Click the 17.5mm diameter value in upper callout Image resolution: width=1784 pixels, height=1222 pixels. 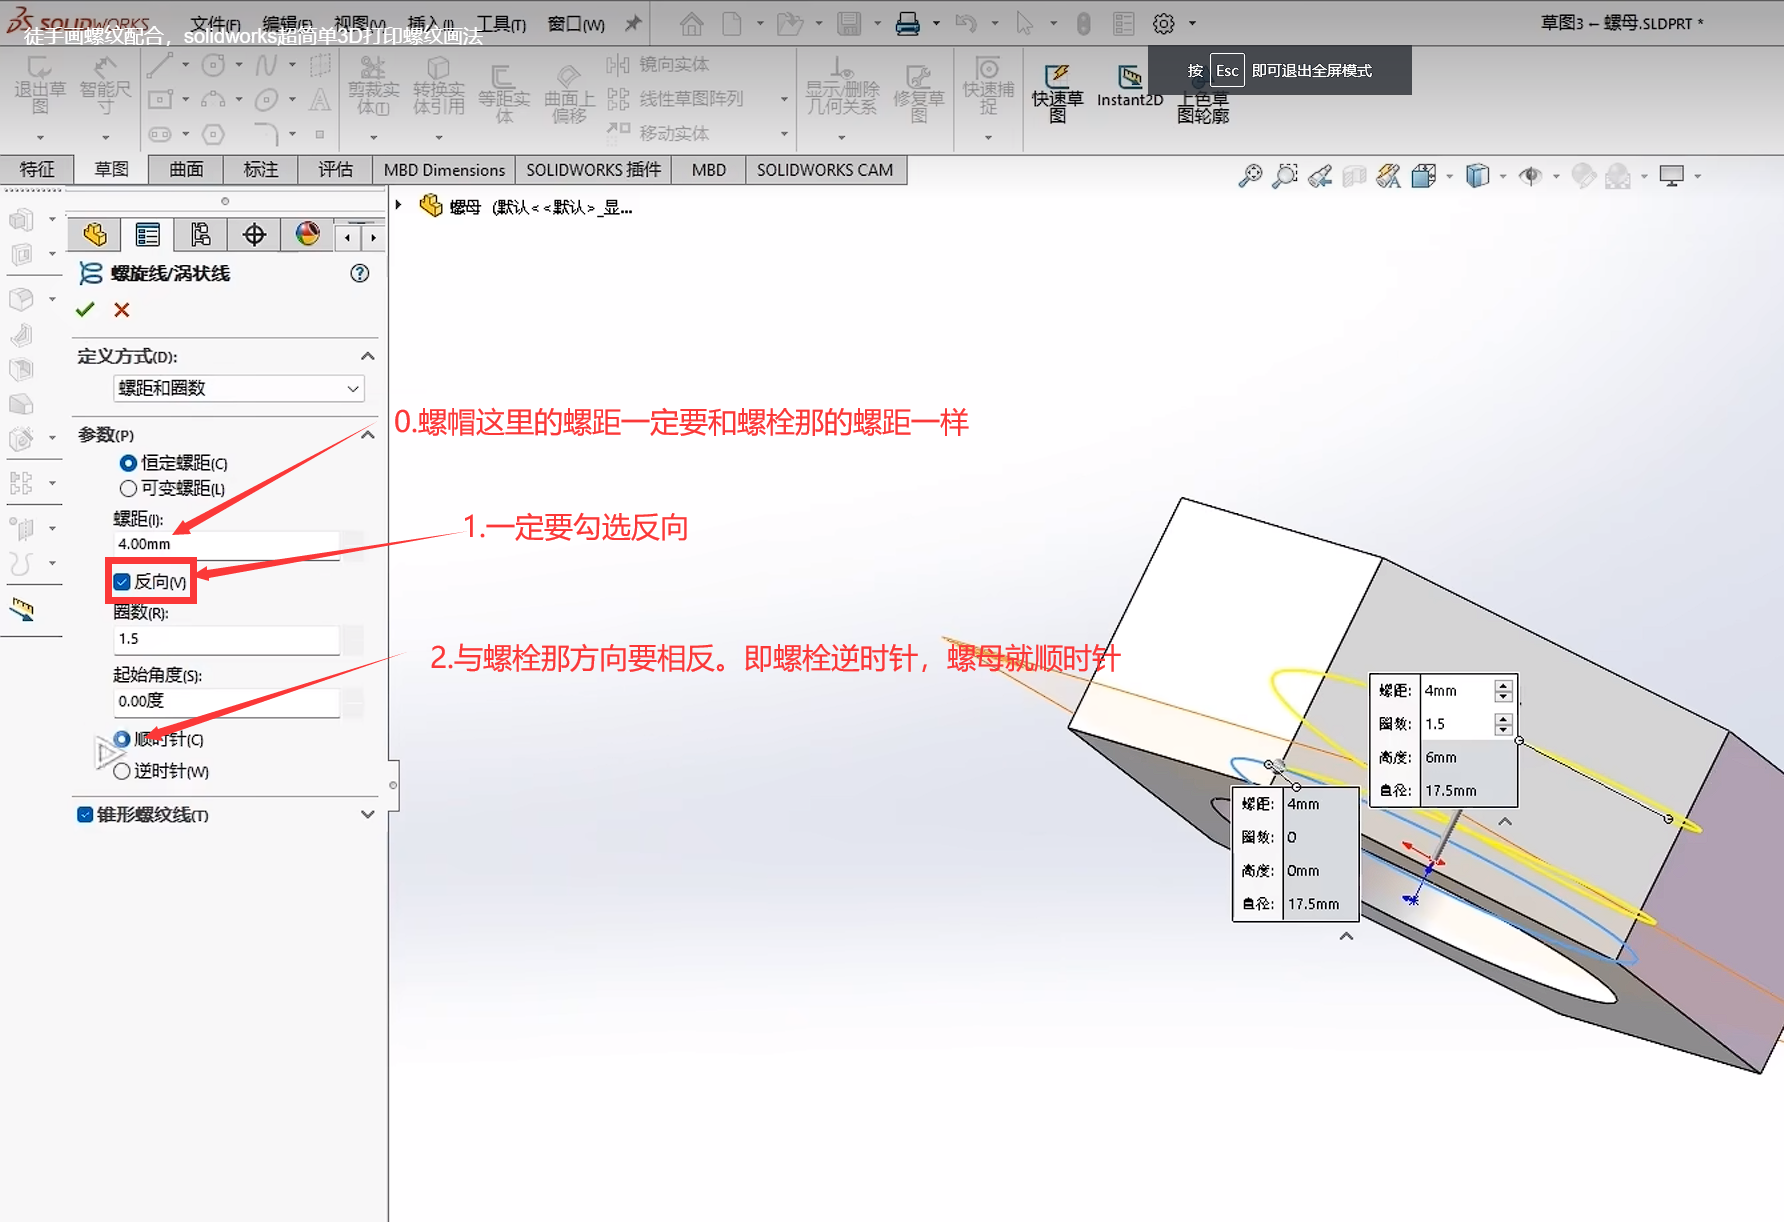coord(1450,791)
